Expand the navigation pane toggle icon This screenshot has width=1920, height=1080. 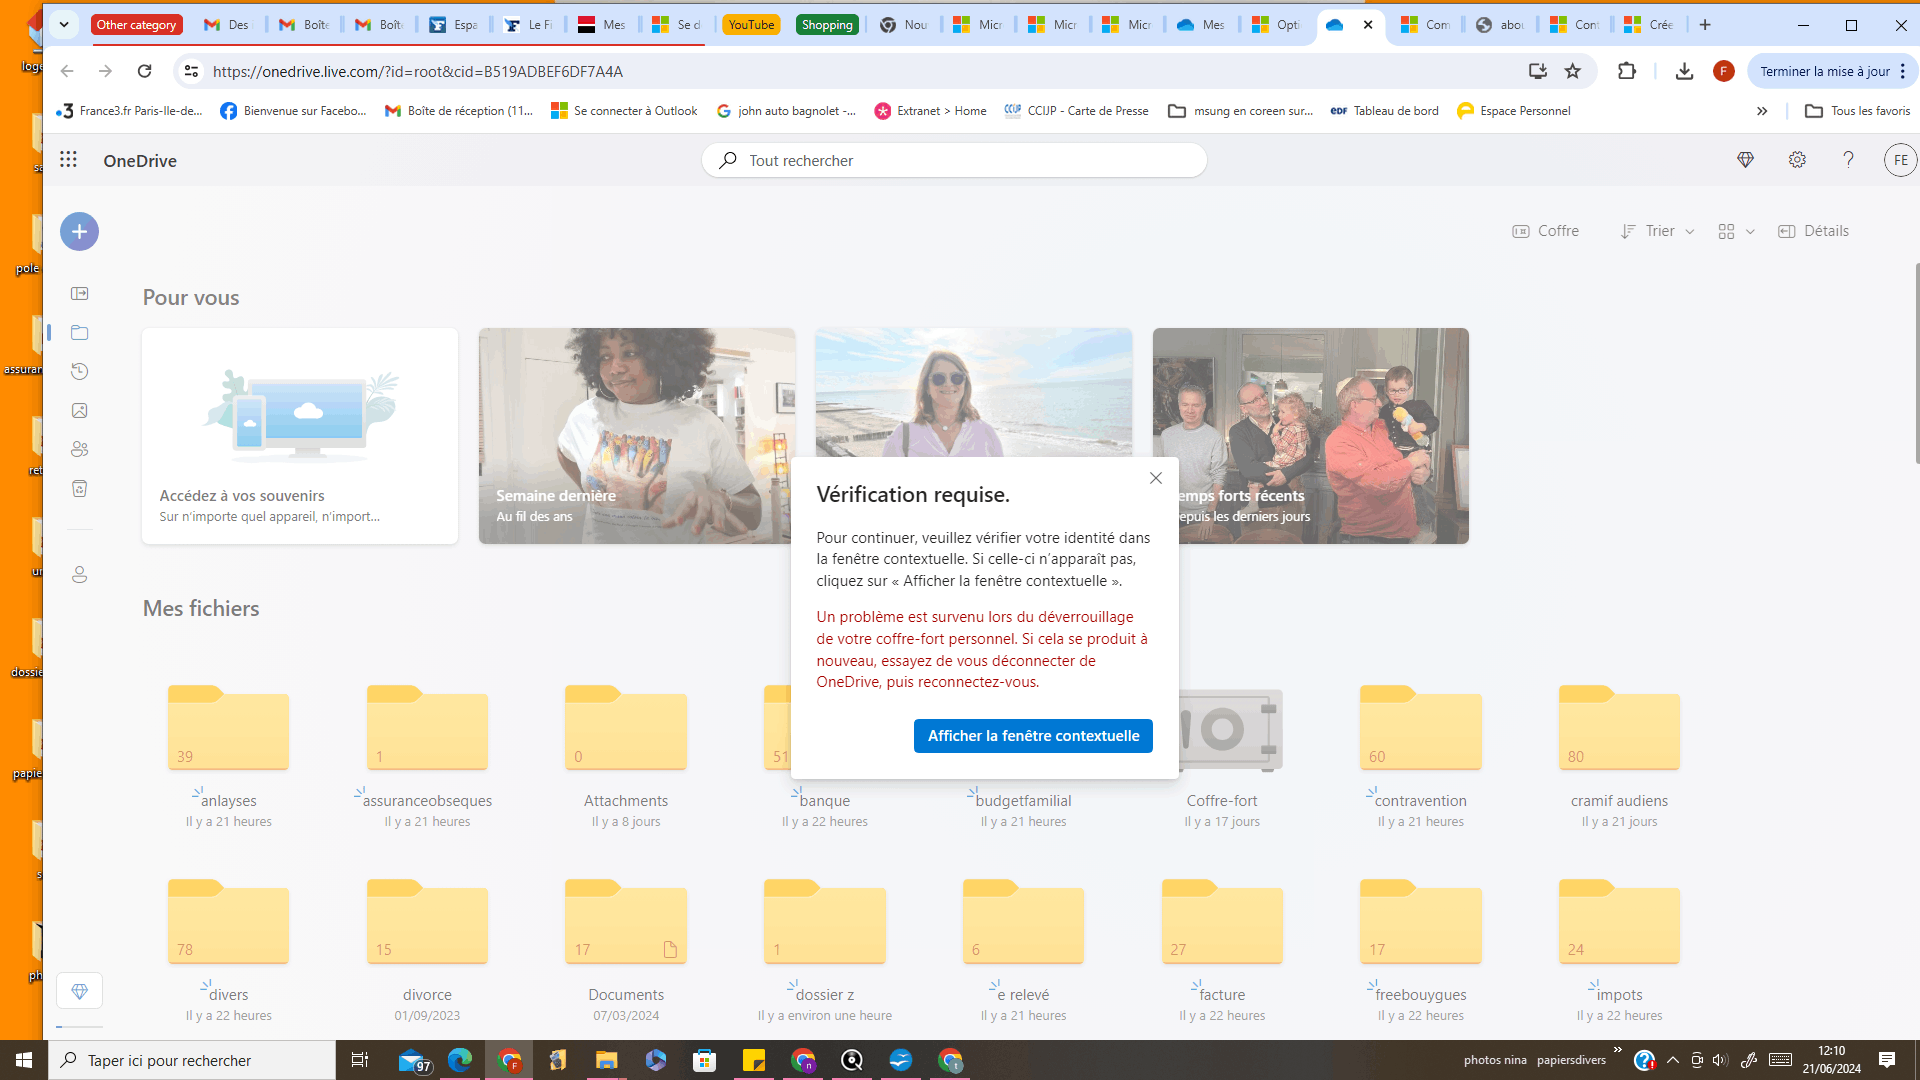(x=80, y=294)
